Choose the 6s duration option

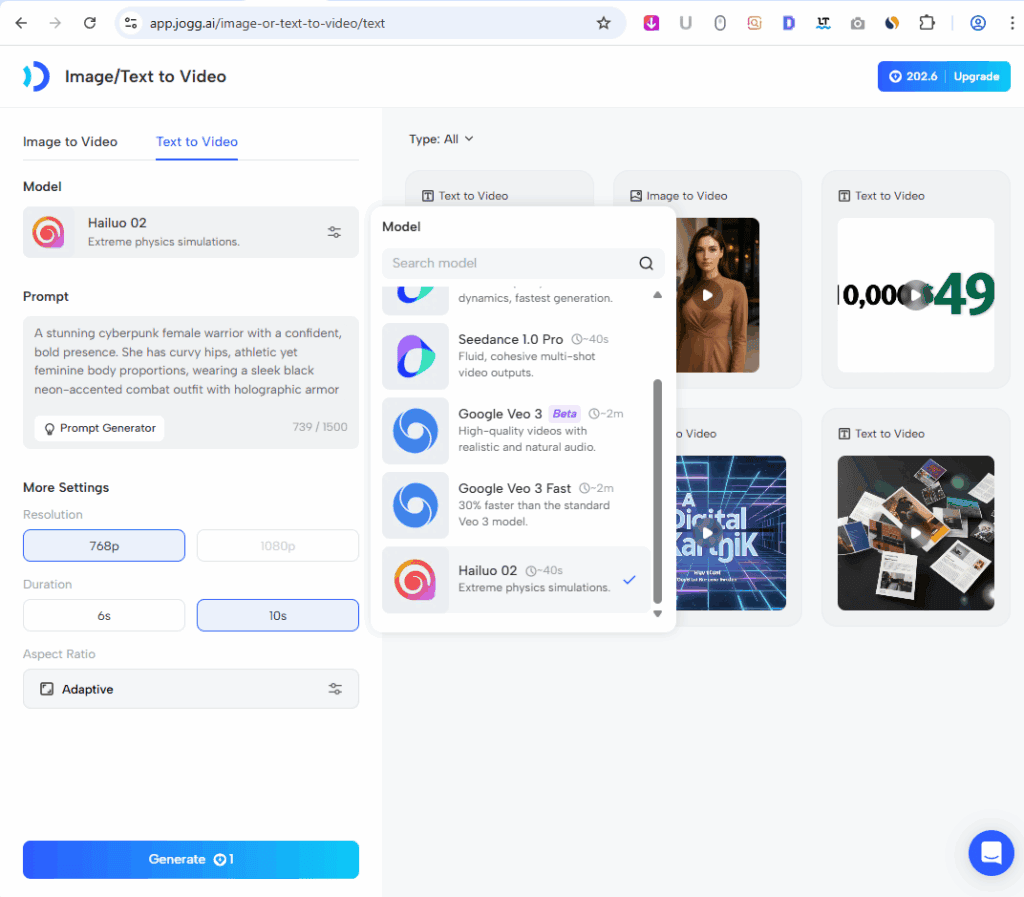click(x=104, y=616)
